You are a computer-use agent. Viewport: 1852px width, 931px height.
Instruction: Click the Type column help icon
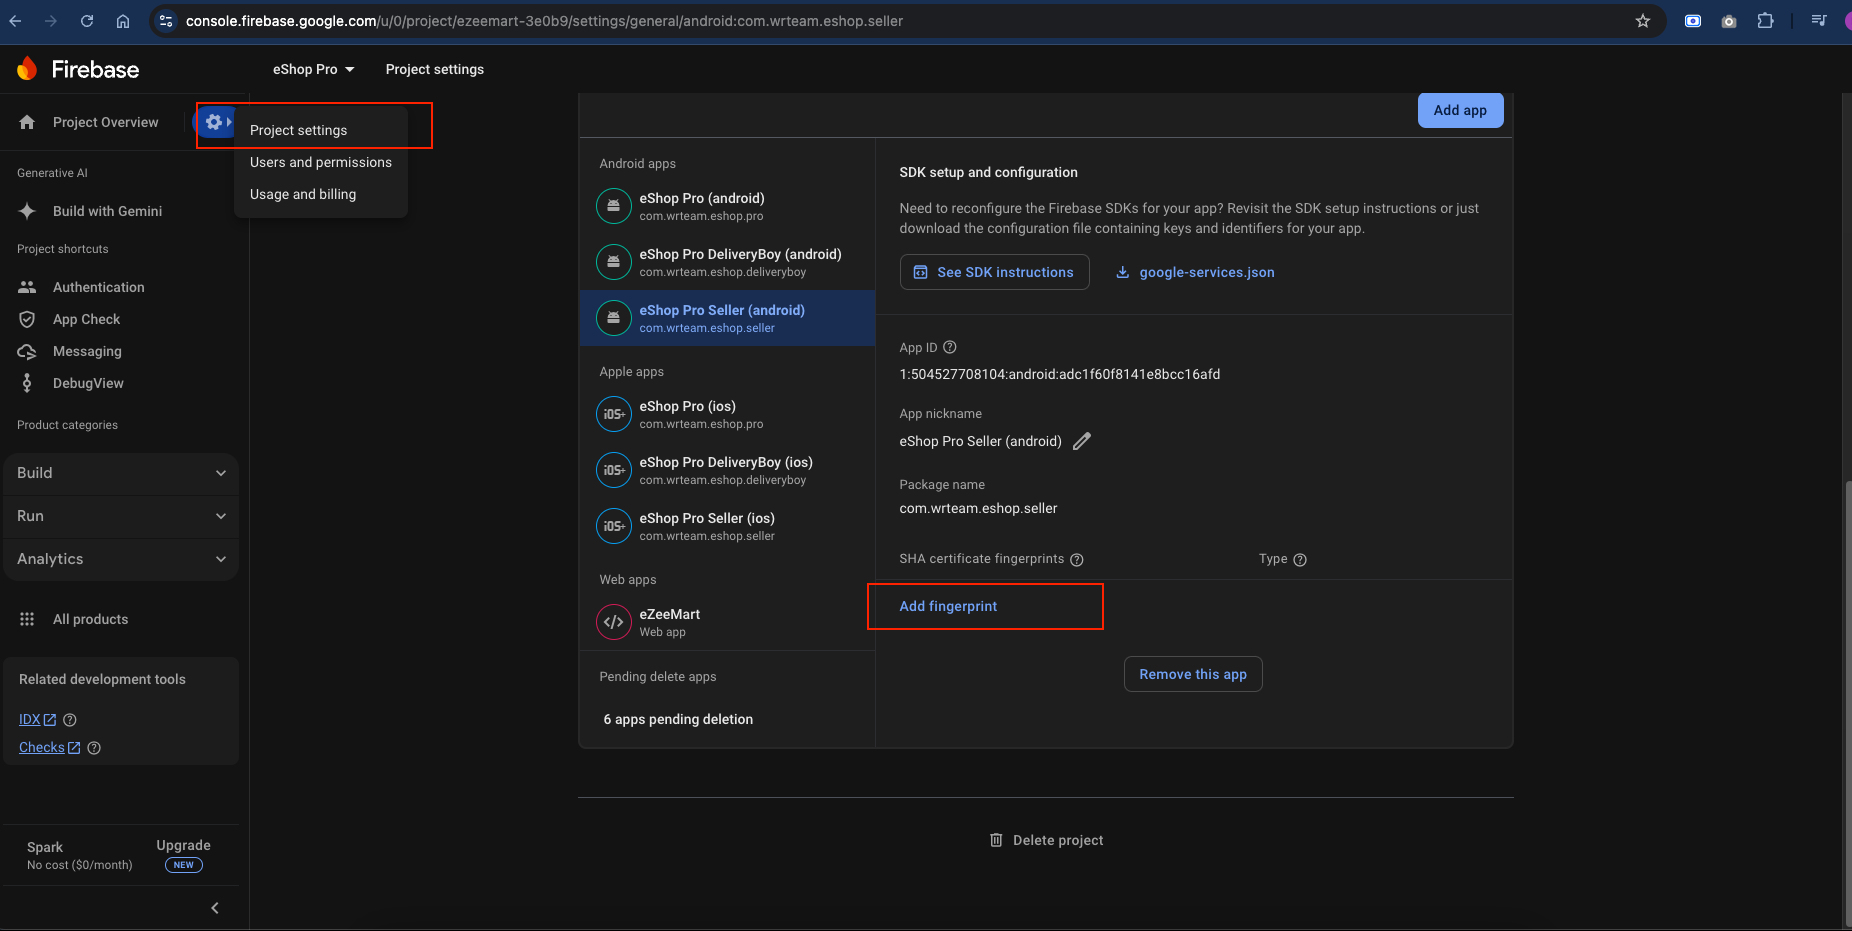(x=1300, y=560)
